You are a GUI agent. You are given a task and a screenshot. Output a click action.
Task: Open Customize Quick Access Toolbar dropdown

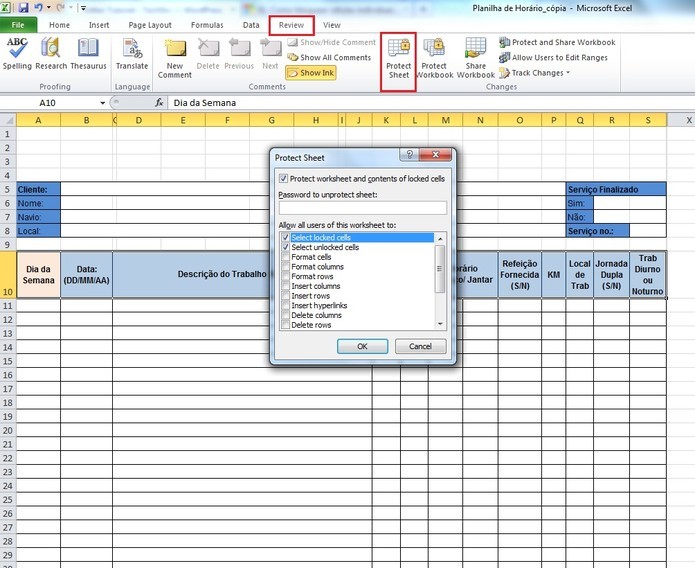83,8
